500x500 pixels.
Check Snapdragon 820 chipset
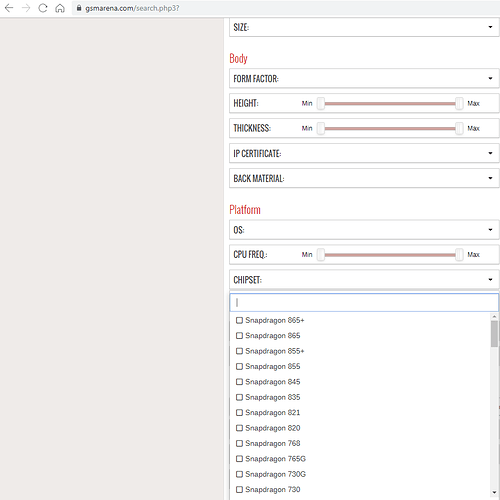239,428
